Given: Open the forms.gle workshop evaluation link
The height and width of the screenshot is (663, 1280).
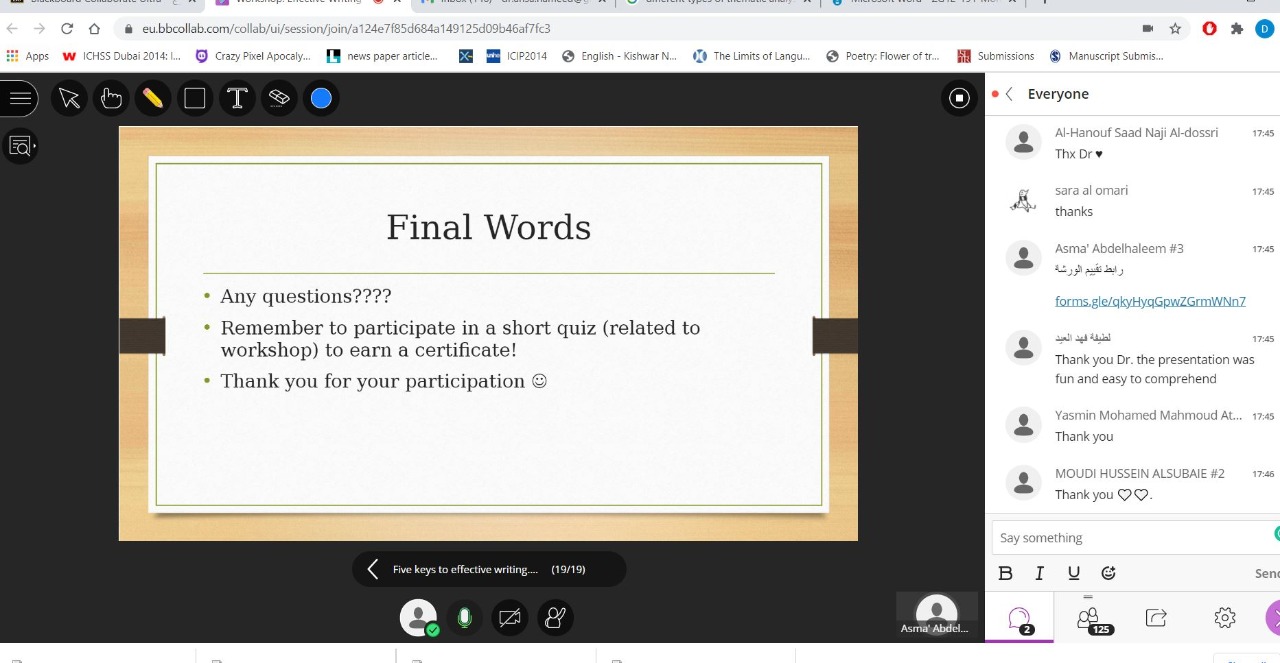Looking at the screenshot, I should 1150,301.
